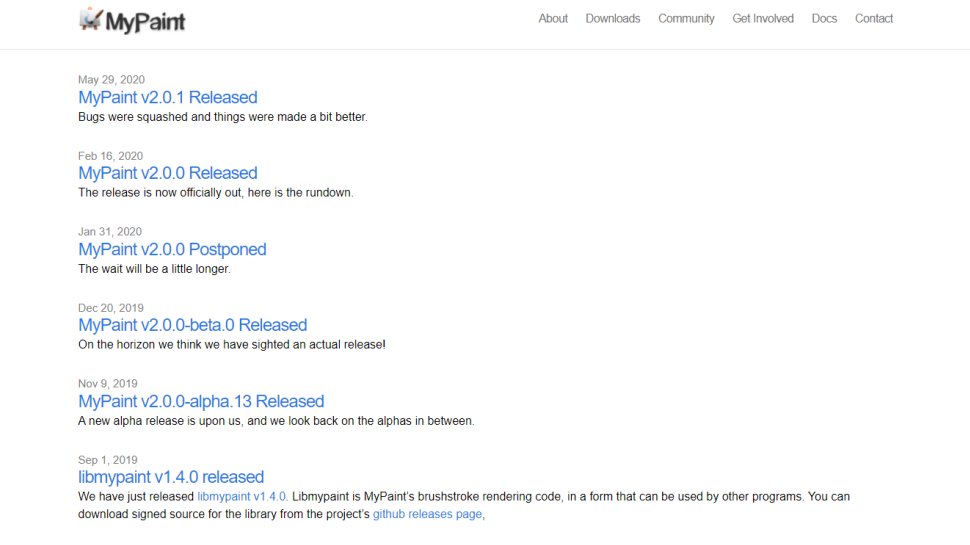Click the MyPaint logo icon
The height and width of the screenshot is (545, 970).
pos(90,19)
